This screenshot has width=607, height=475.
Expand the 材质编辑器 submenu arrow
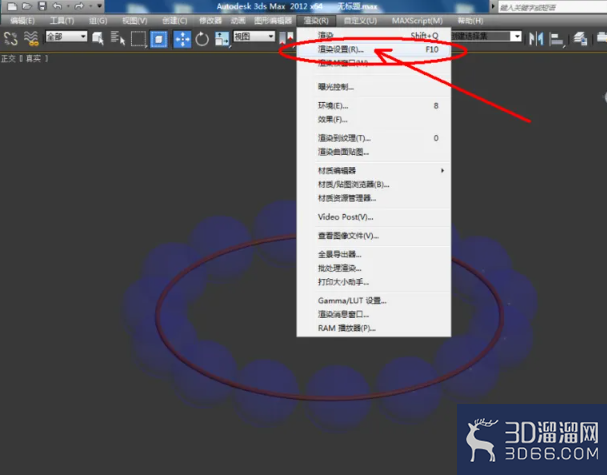[442, 171]
